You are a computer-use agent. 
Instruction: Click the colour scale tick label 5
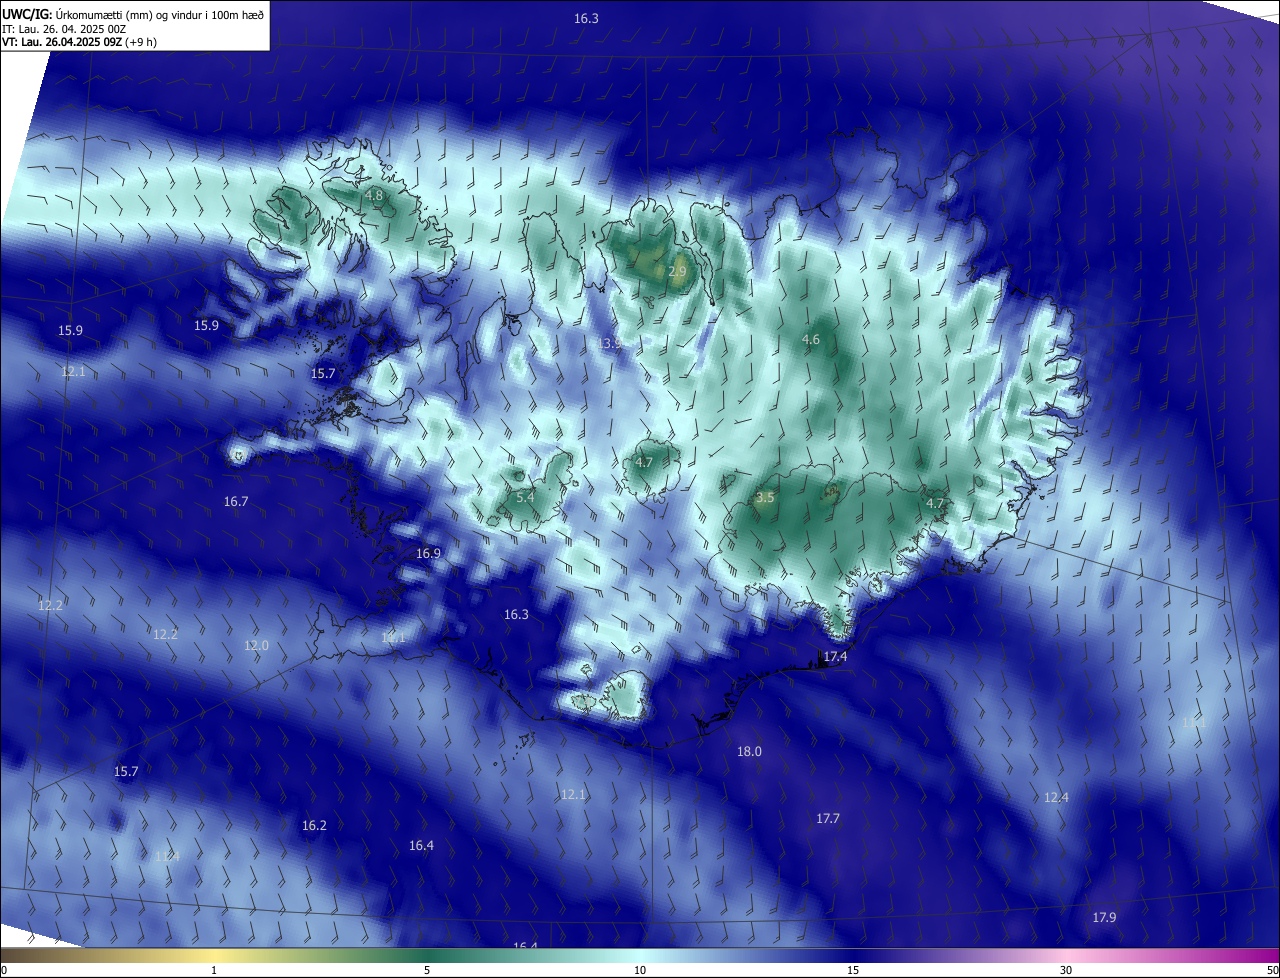(x=427, y=971)
